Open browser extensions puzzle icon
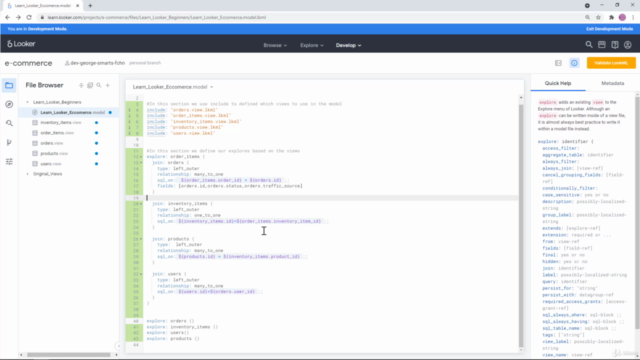This screenshot has height=360, width=640. tap(611, 17)
